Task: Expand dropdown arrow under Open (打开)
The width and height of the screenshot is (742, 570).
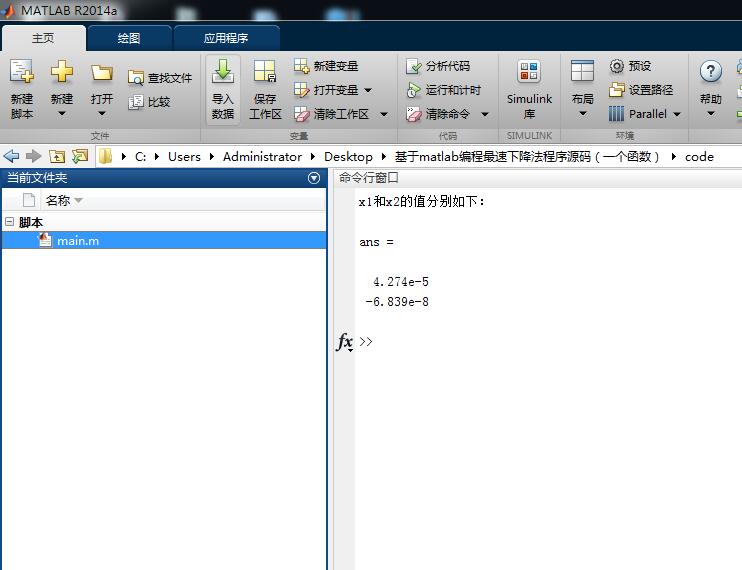Action: tap(102, 114)
